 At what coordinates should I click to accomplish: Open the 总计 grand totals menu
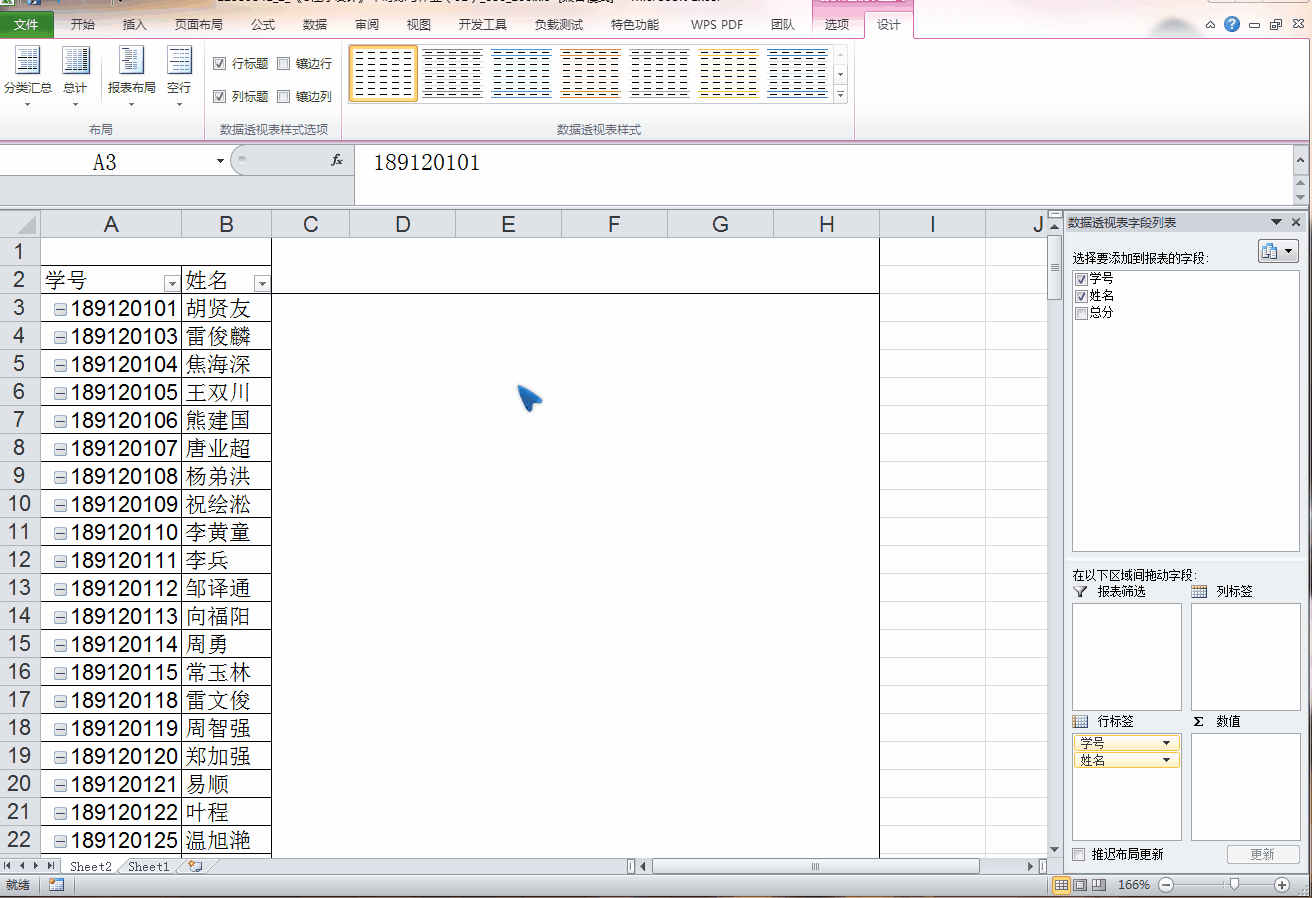tap(75, 75)
